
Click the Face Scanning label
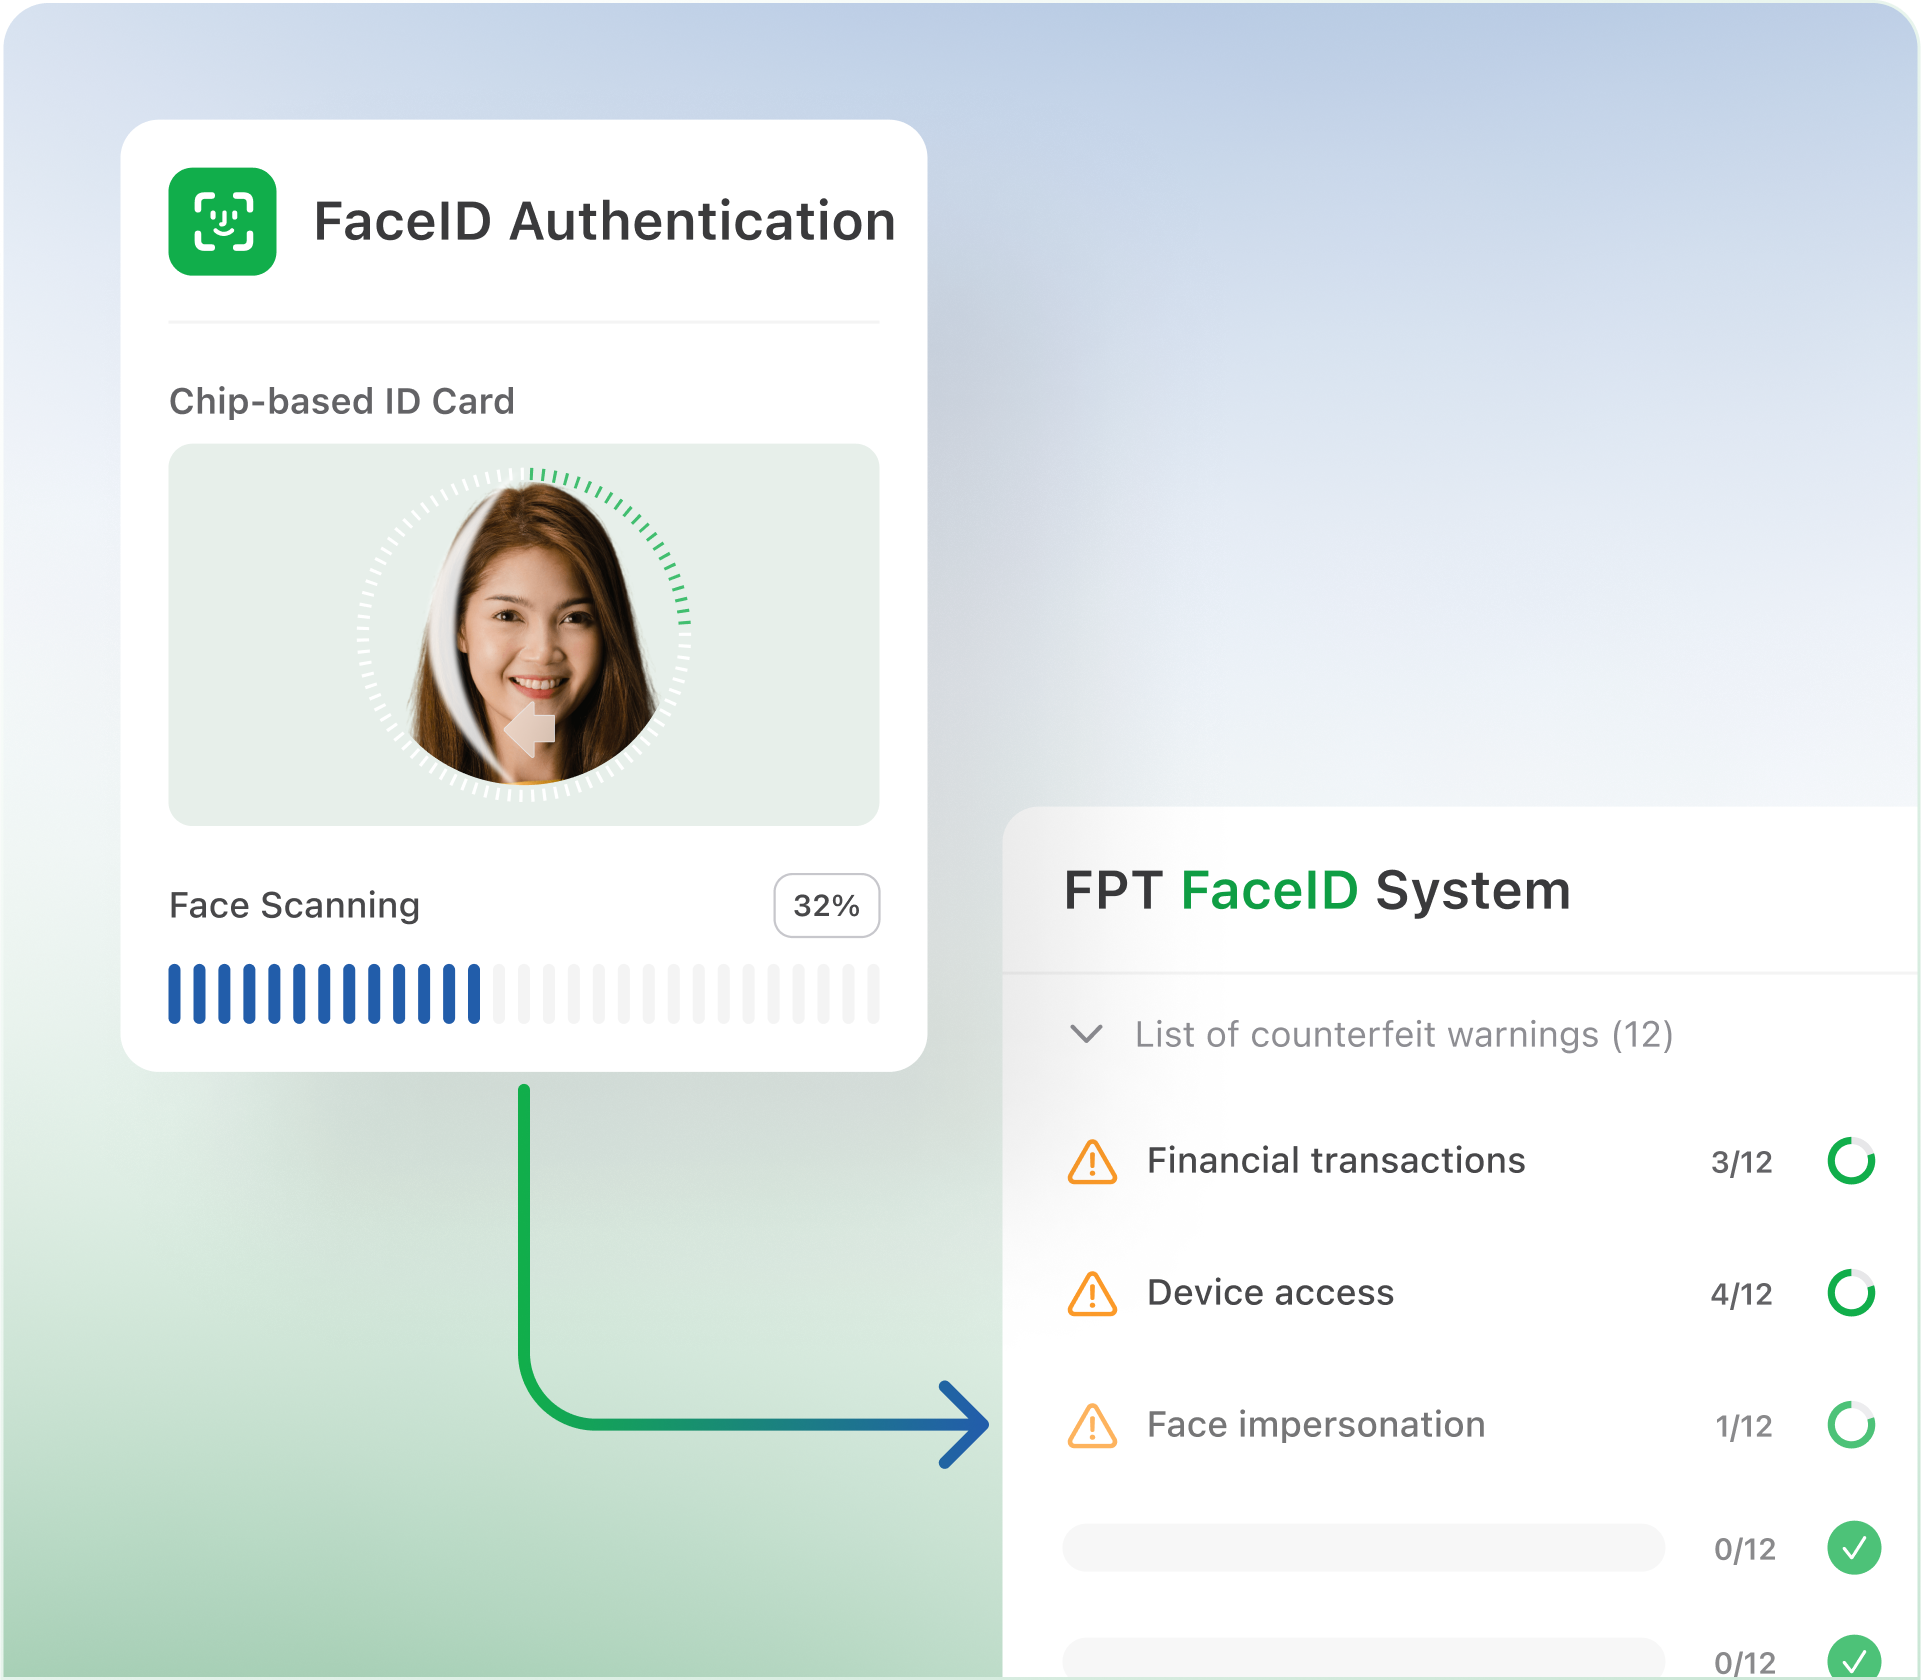pyautogui.click(x=294, y=906)
